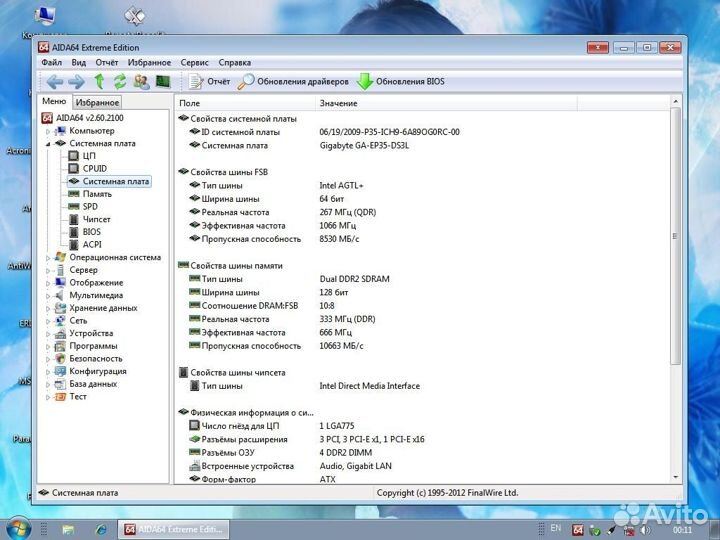Switch to the Меню tab
720x540 pixels.
(x=54, y=101)
